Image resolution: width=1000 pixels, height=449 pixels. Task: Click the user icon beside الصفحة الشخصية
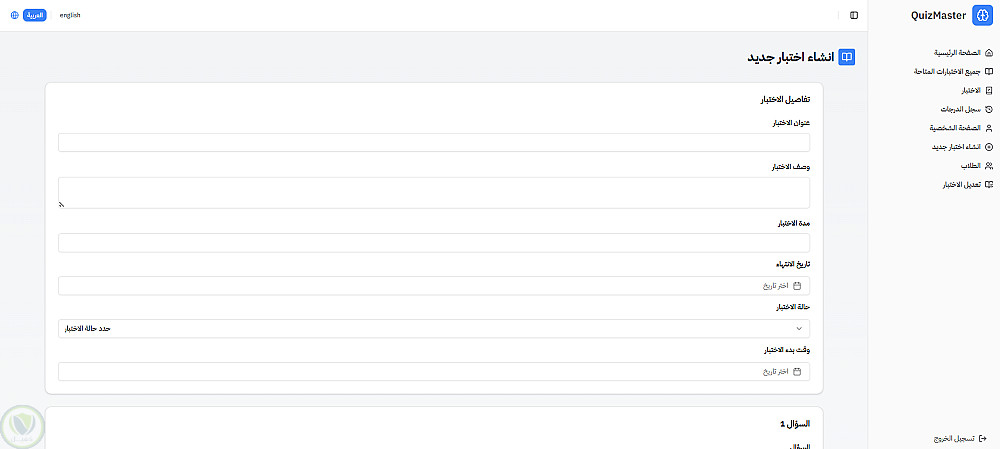pyautogui.click(x=989, y=128)
